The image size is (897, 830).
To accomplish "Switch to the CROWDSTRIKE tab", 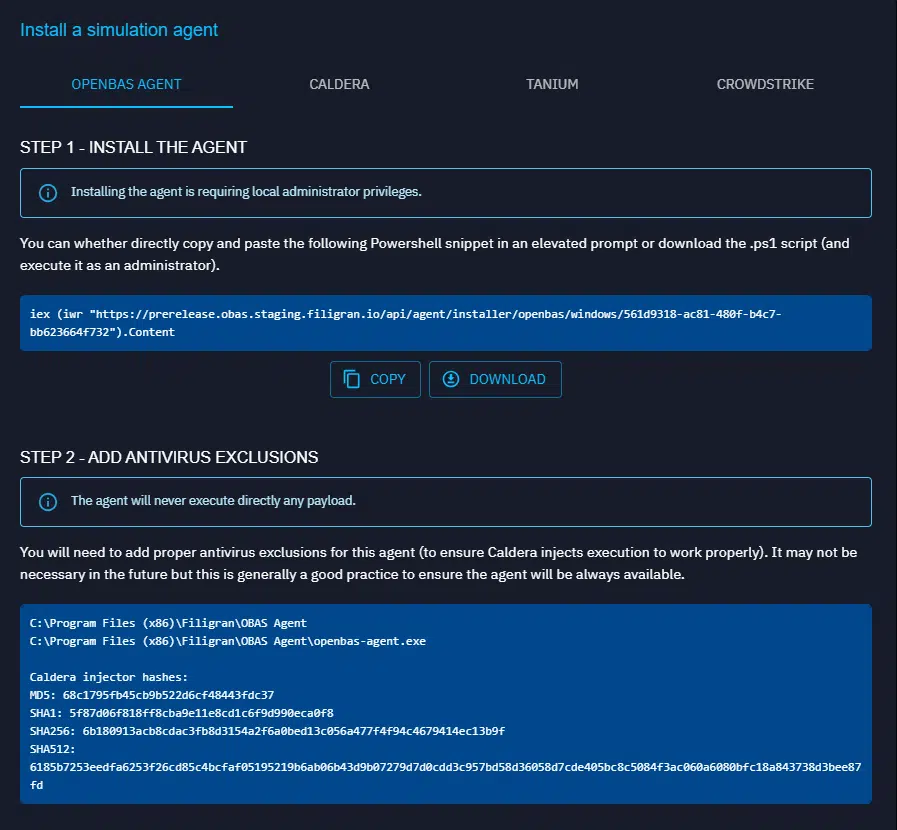I will point(765,84).
